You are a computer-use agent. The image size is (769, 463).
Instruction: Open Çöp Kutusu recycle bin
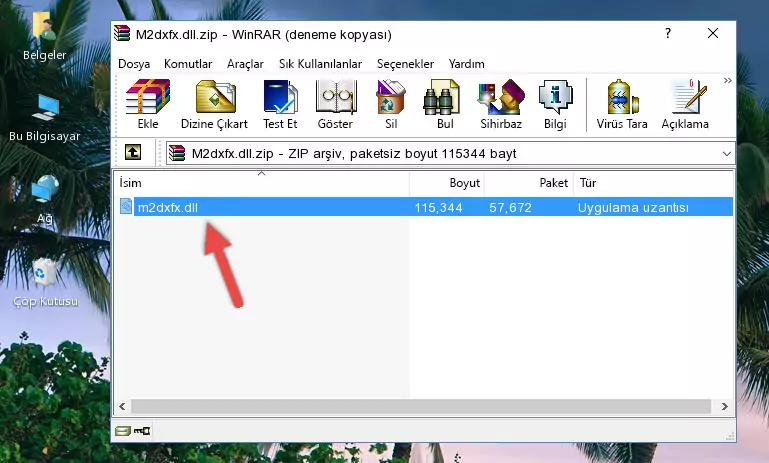pos(45,282)
